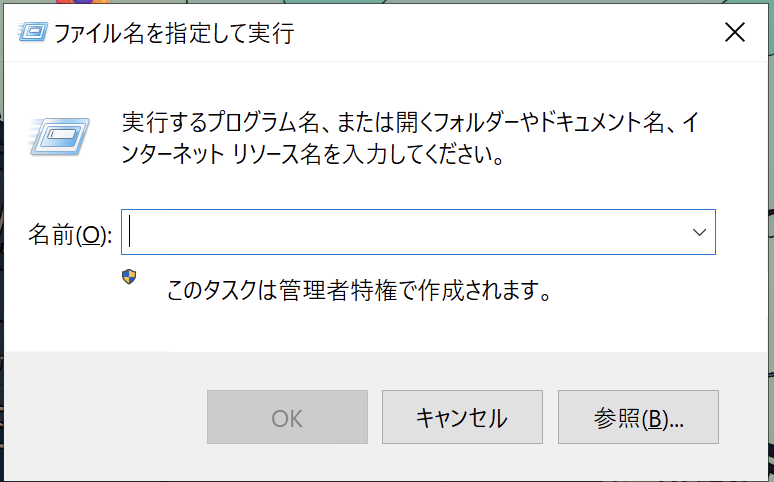Click the small Run icon in title bar
The width and height of the screenshot is (774, 482).
33,33
